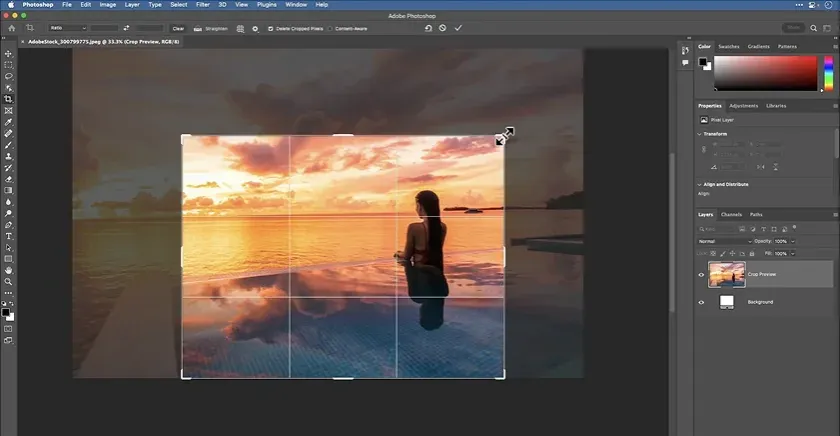
Task: Cancel the crop operation
Action: (x=443, y=28)
